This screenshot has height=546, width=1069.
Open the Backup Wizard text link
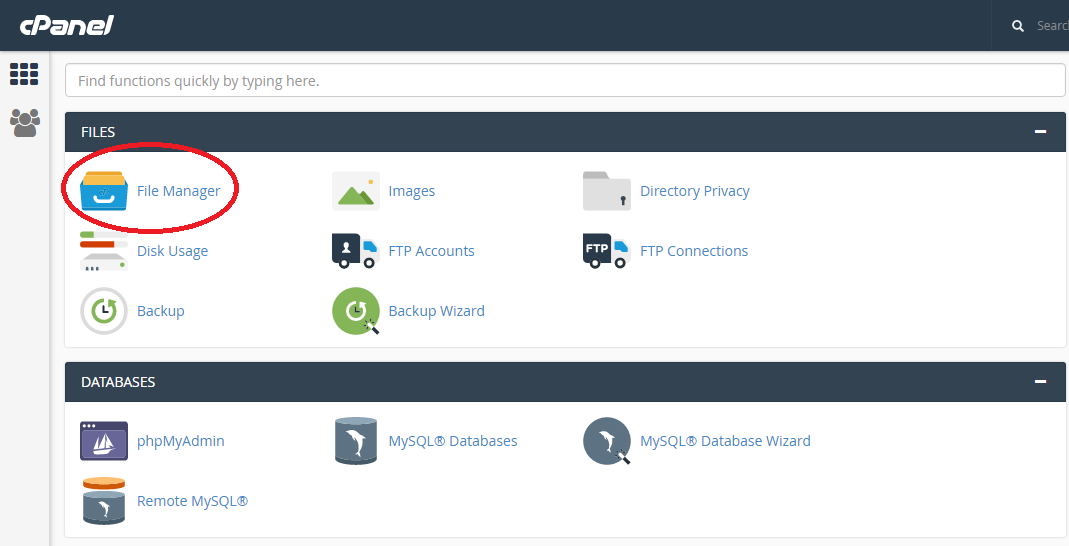(436, 311)
